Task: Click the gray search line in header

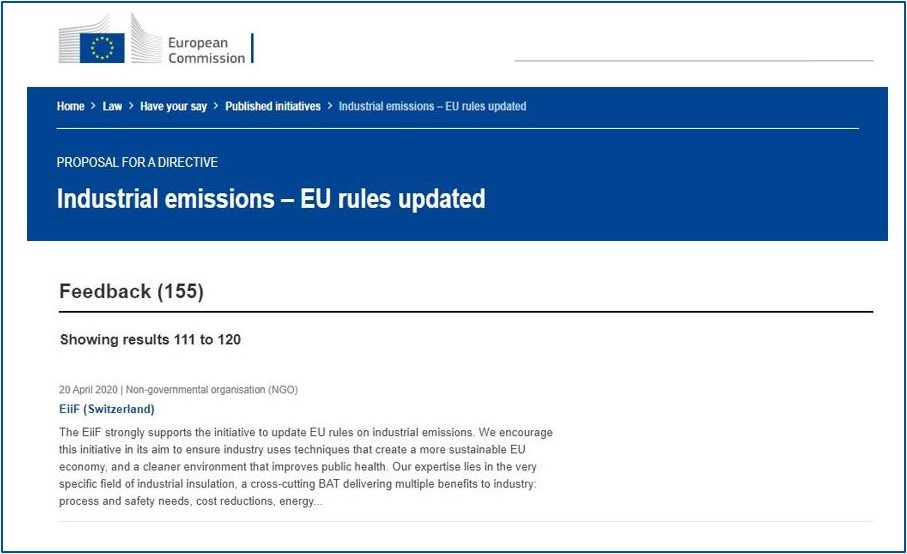Action: (694, 60)
